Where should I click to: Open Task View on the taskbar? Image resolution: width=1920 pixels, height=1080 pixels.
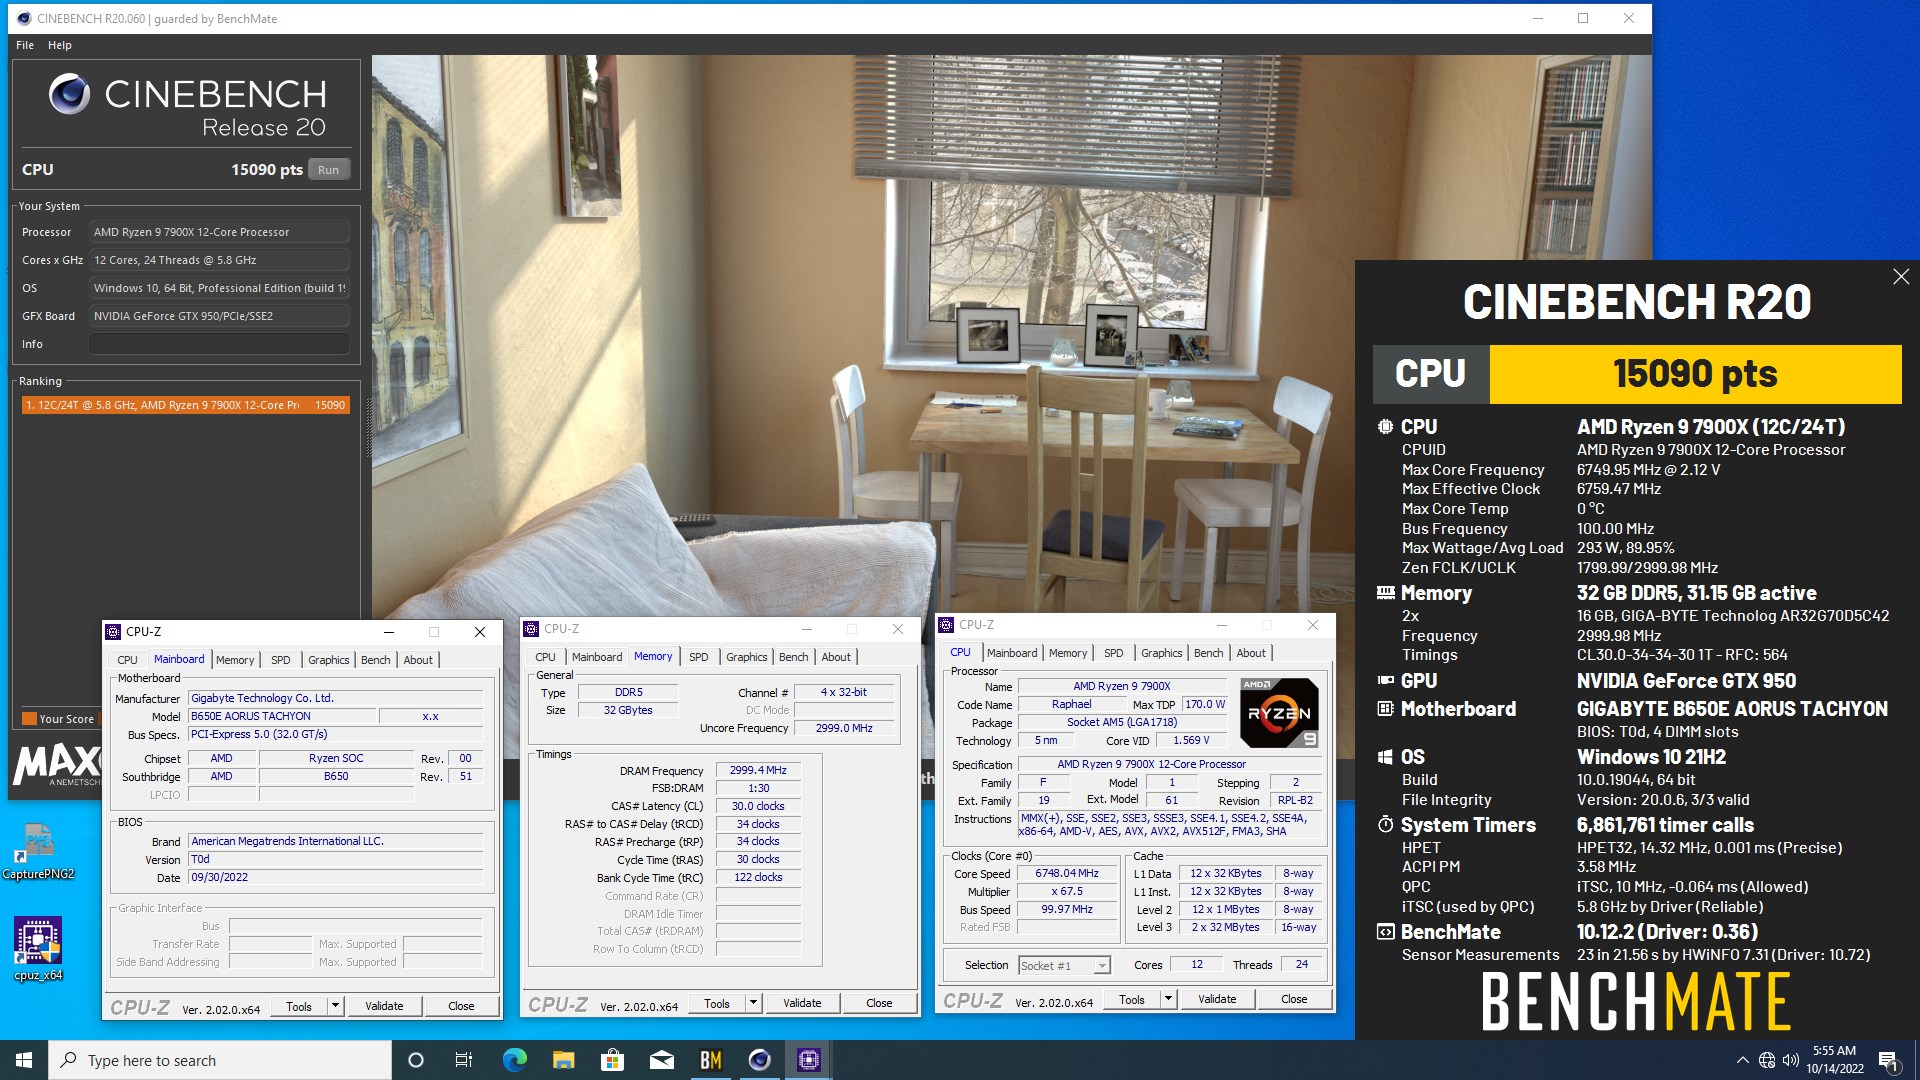(464, 1060)
